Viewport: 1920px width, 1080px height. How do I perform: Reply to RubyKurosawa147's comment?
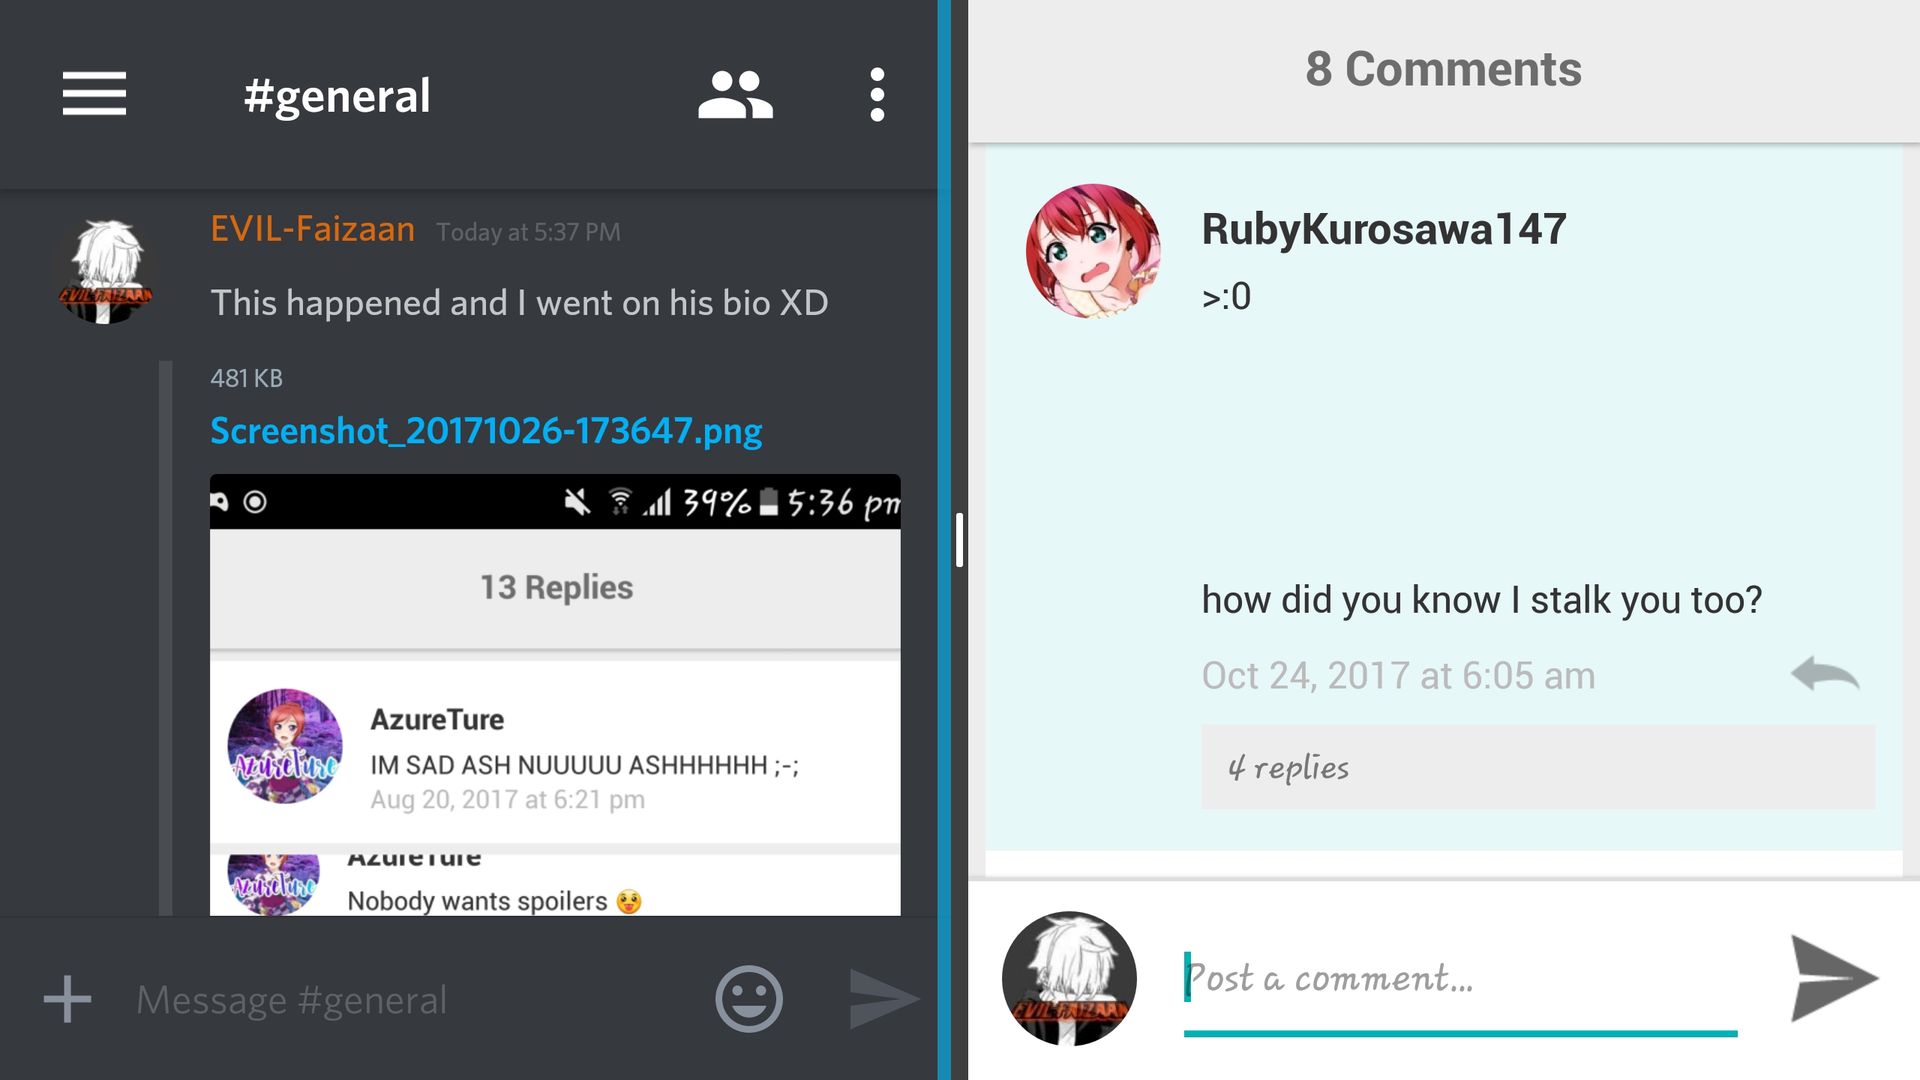1825,674
